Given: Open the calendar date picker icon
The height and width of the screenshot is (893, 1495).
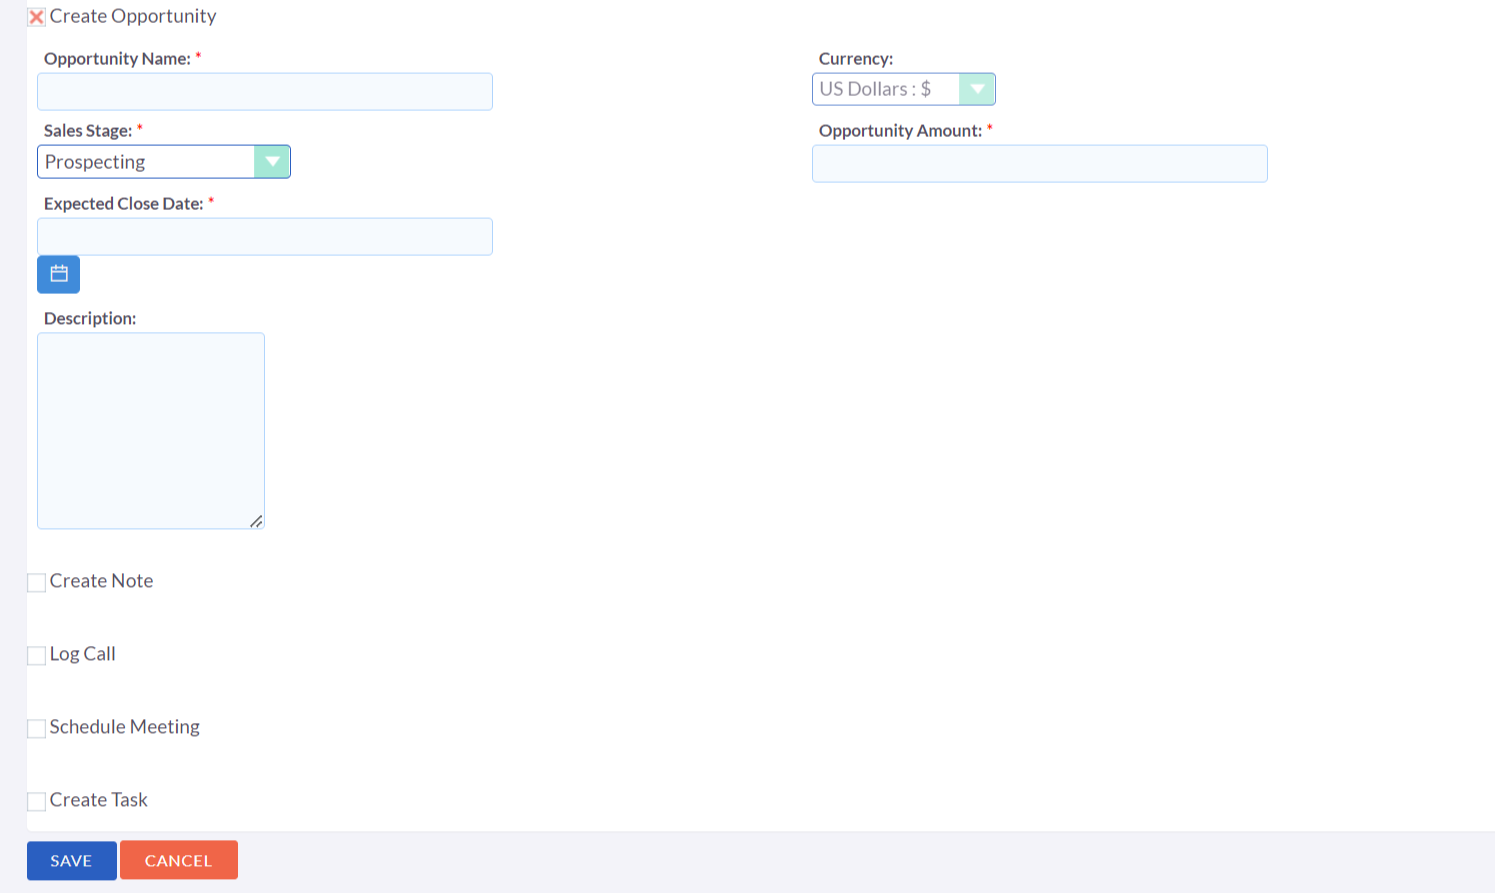Looking at the screenshot, I should point(58,274).
